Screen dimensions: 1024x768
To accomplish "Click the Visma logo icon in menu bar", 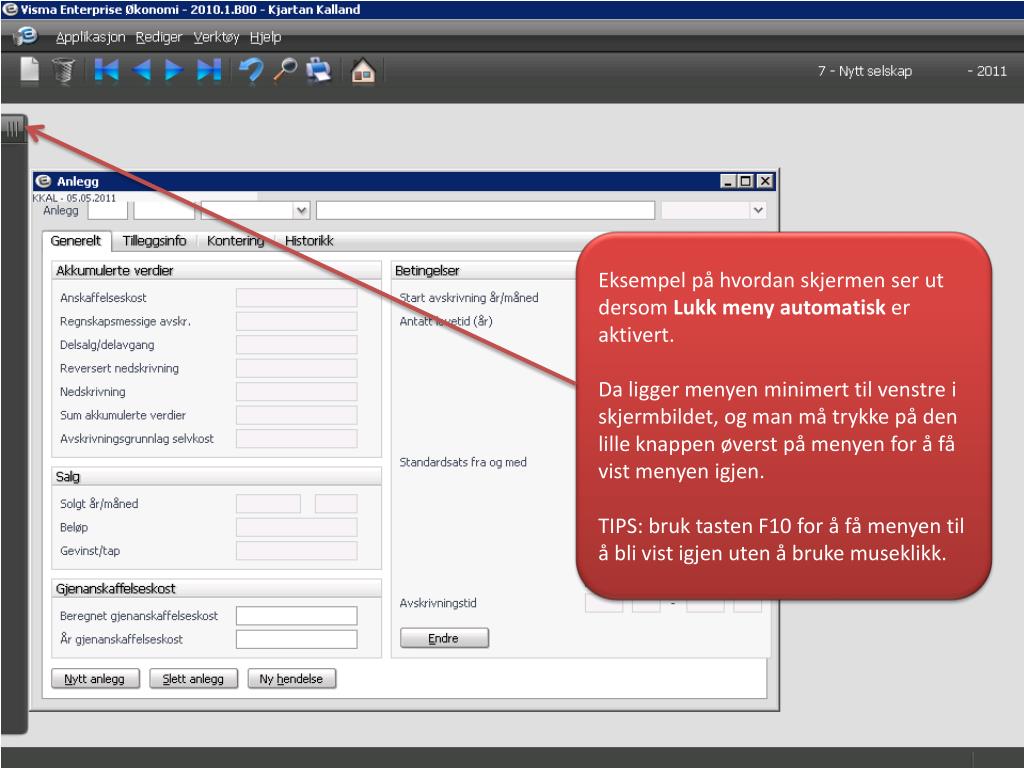I will coord(26,36).
